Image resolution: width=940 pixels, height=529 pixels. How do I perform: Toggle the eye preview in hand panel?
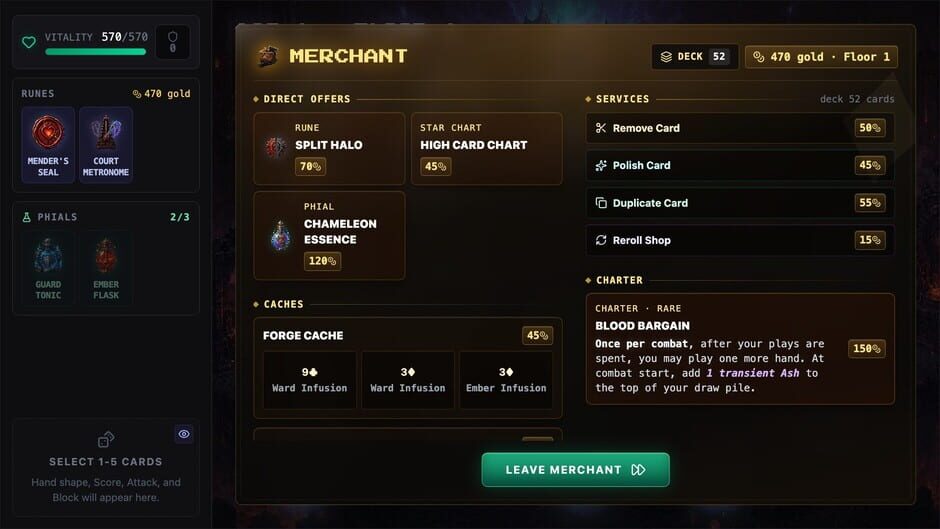[184, 434]
